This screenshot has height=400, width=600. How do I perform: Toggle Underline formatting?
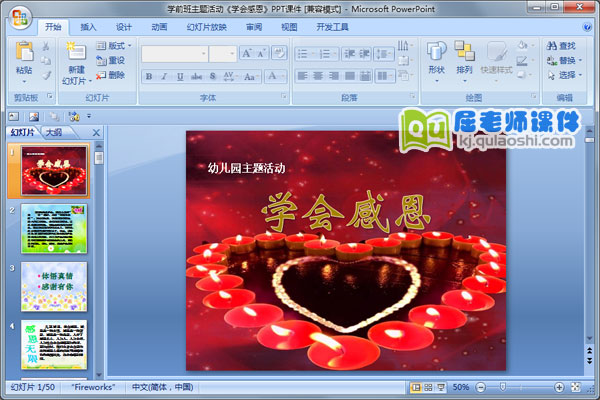(x=180, y=77)
